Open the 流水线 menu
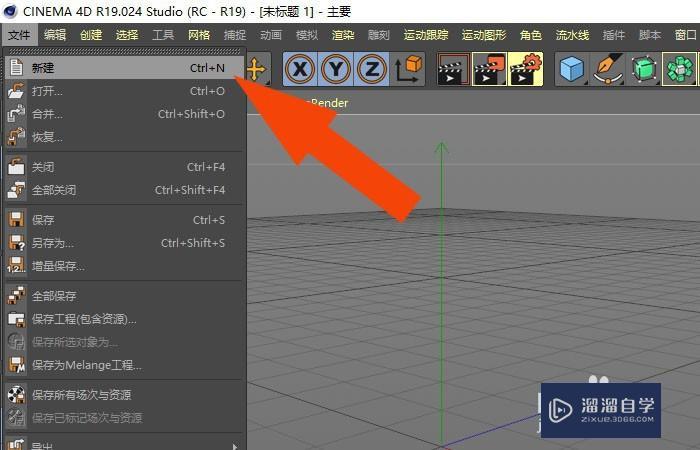The width and height of the screenshot is (700, 450). [x=572, y=35]
